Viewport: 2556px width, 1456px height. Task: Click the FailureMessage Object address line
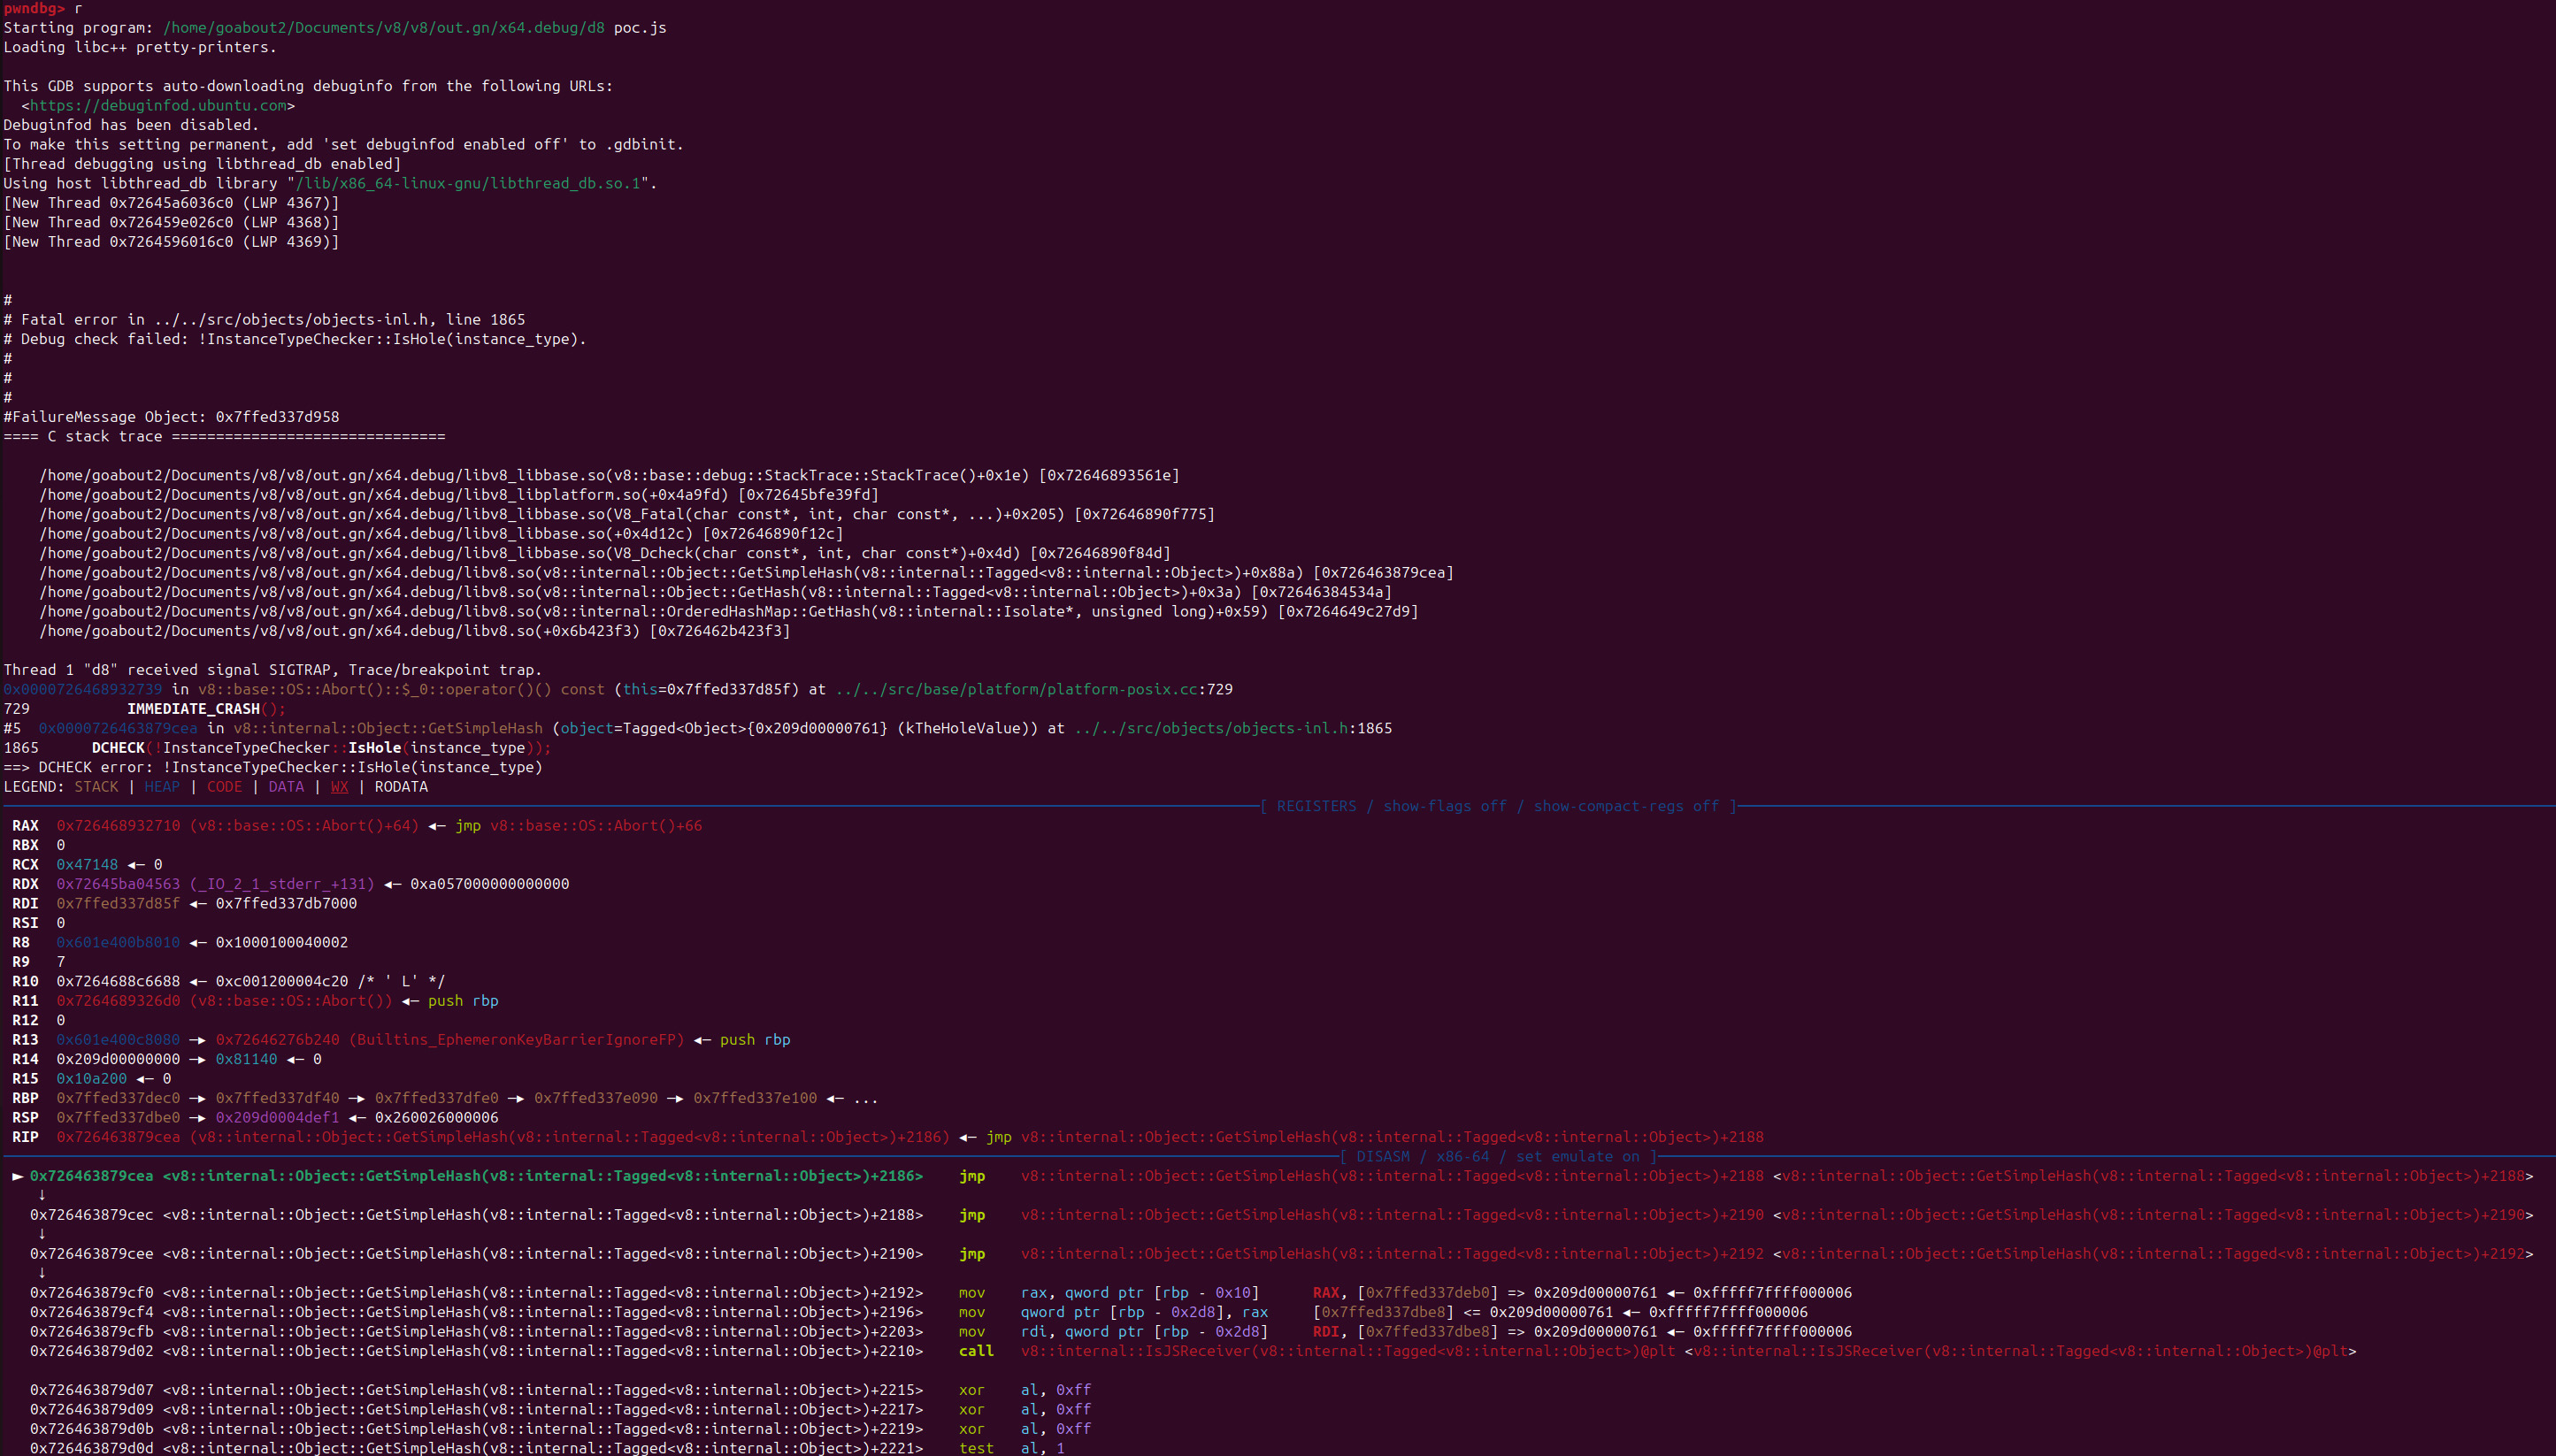tap(171, 417)
